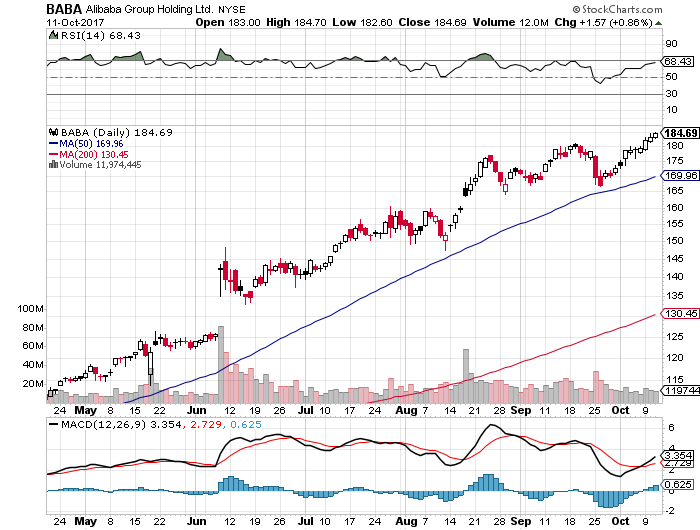The image size is (700, 530).
Task: Click May on the MACD panel date axis
Action: click(x=86, y=521)
